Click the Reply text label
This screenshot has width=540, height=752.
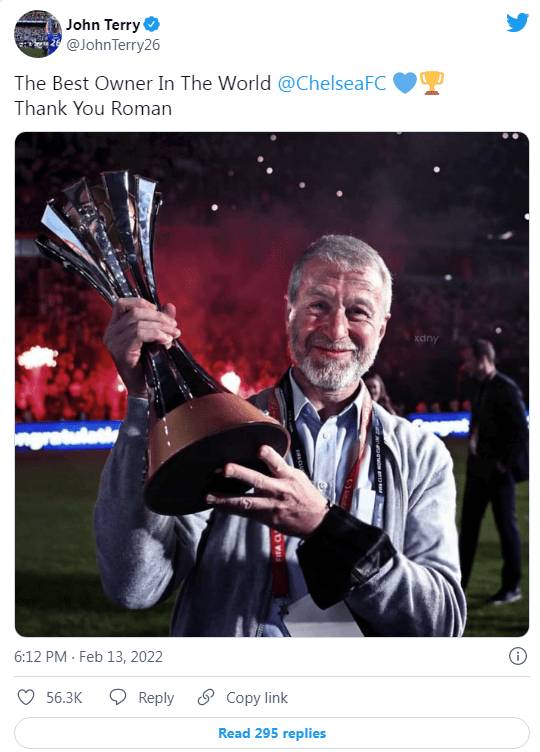(156, 698)
